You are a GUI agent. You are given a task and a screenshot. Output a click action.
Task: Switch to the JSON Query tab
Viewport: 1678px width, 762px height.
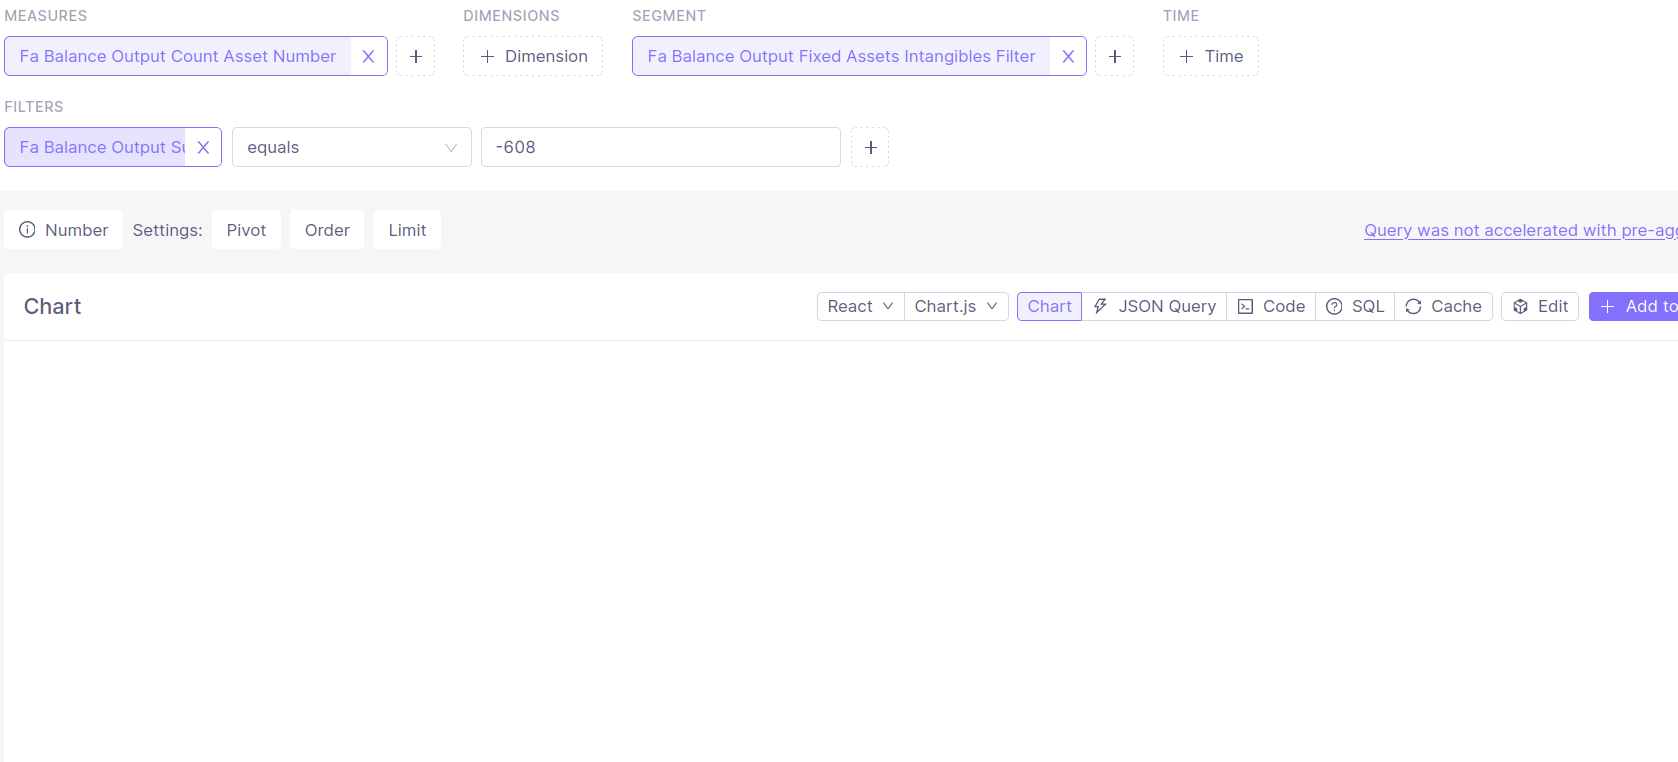pyautogui.click(x=1154, y=306)
